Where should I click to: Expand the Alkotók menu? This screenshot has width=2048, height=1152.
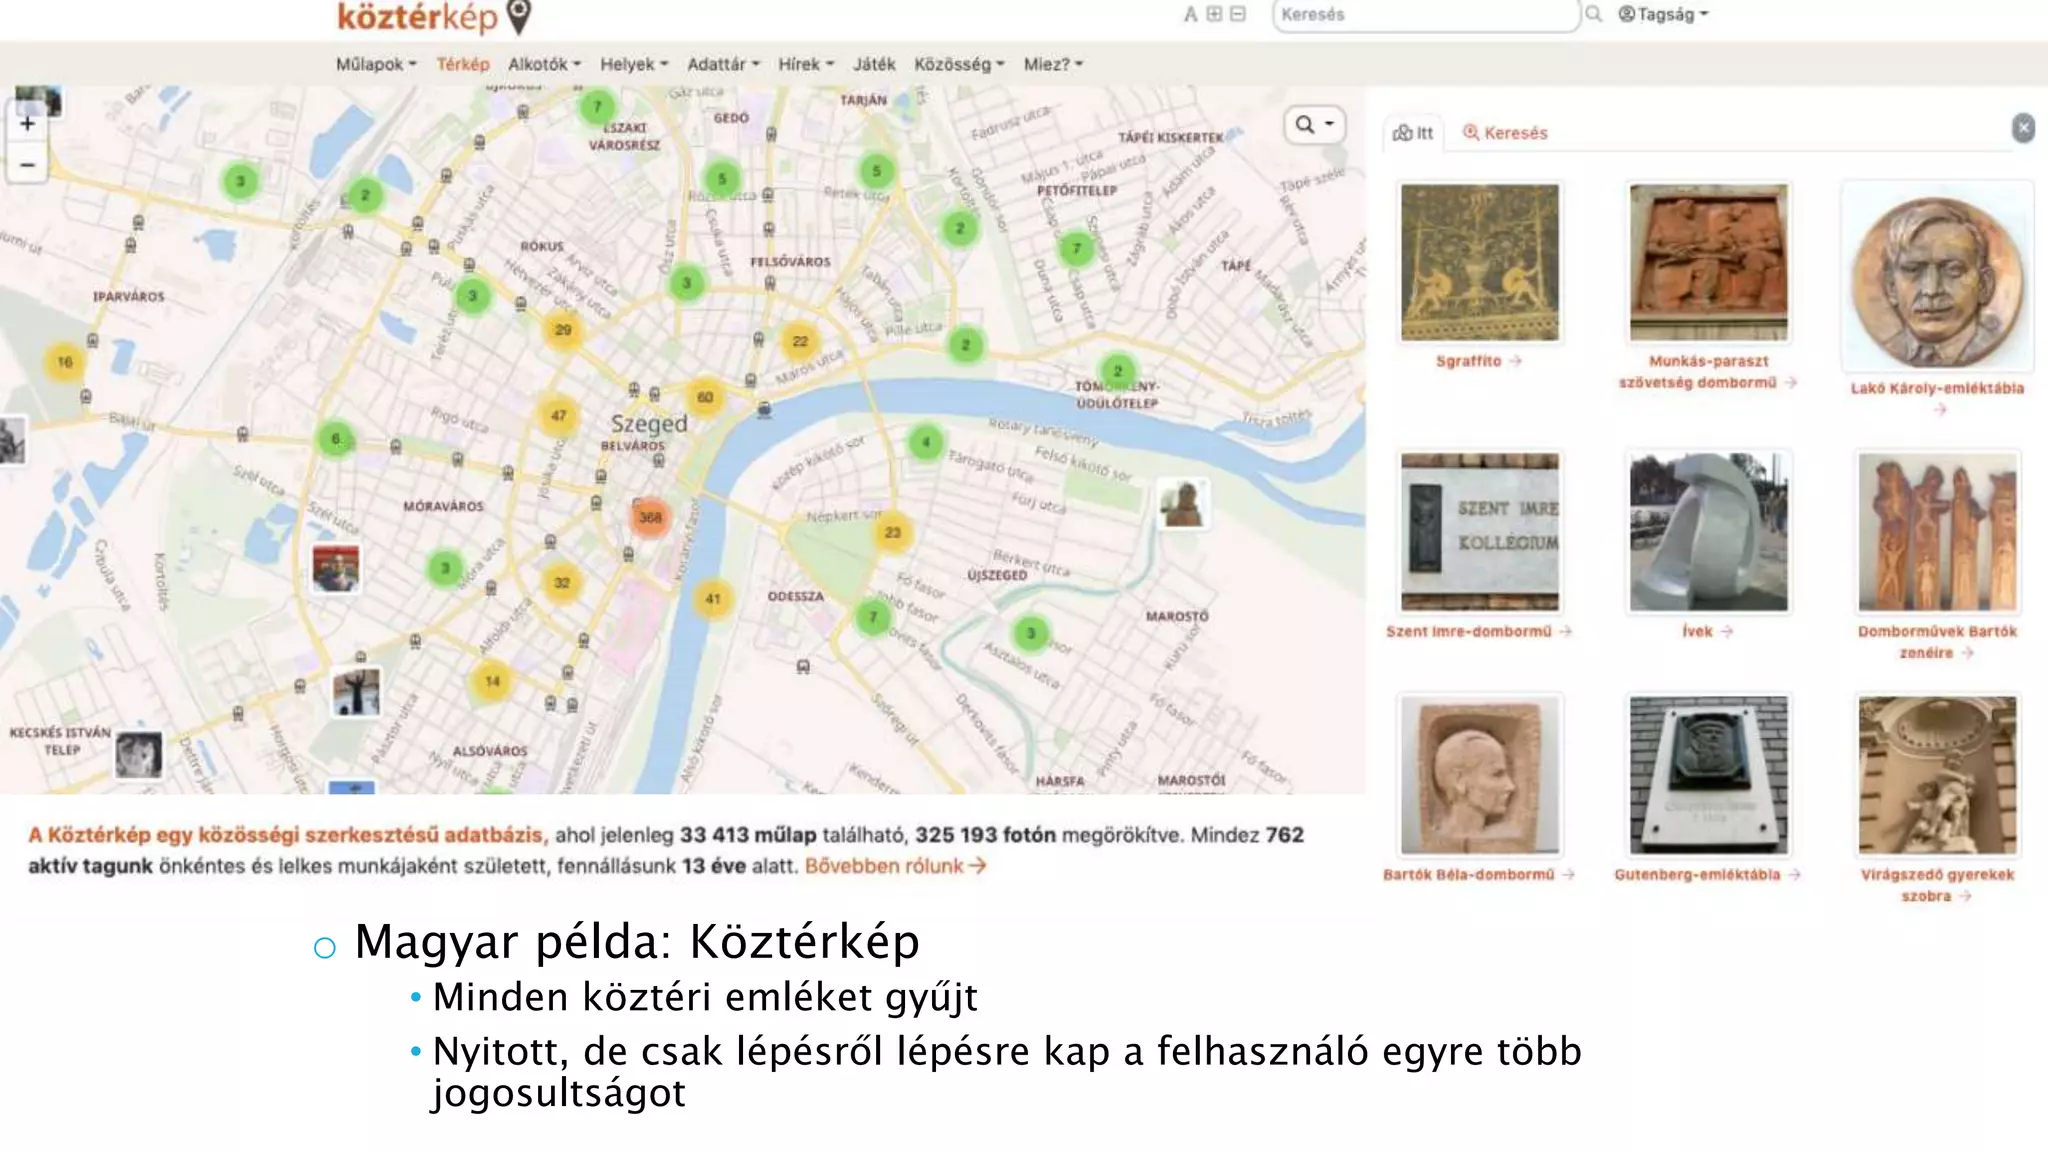point(544,64)
